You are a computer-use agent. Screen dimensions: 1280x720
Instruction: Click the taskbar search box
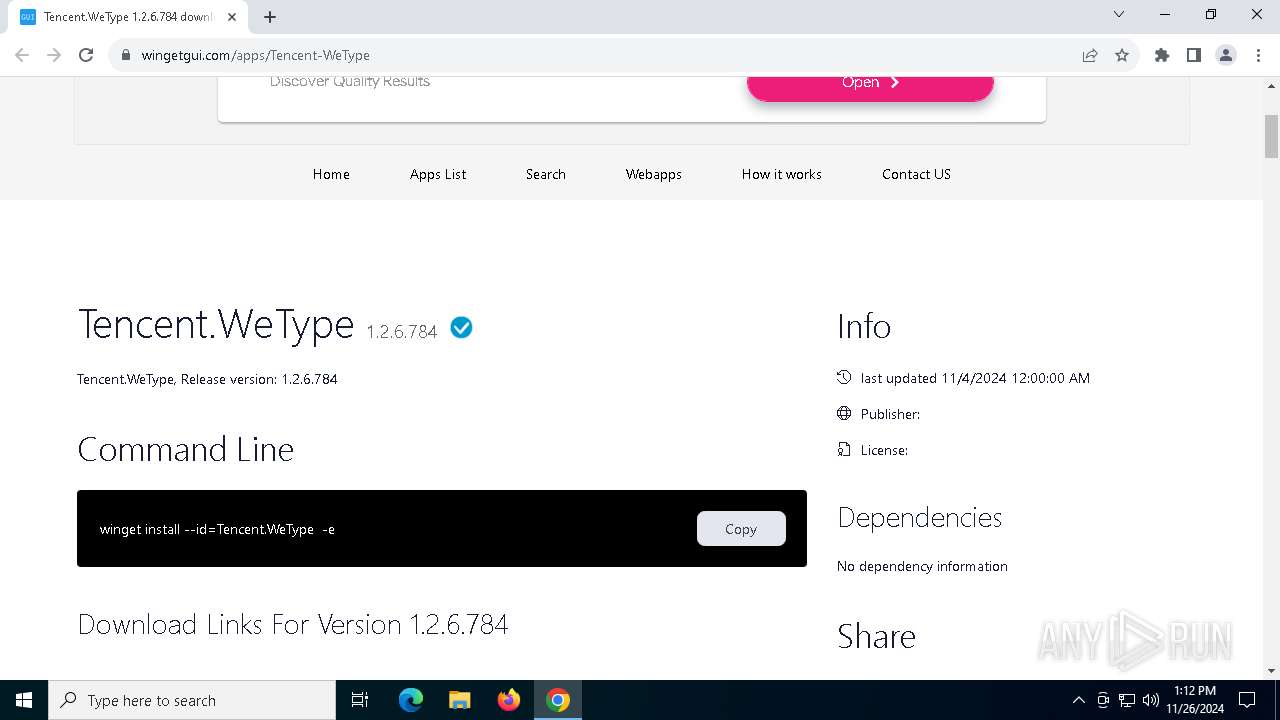[x=192, y=700]
